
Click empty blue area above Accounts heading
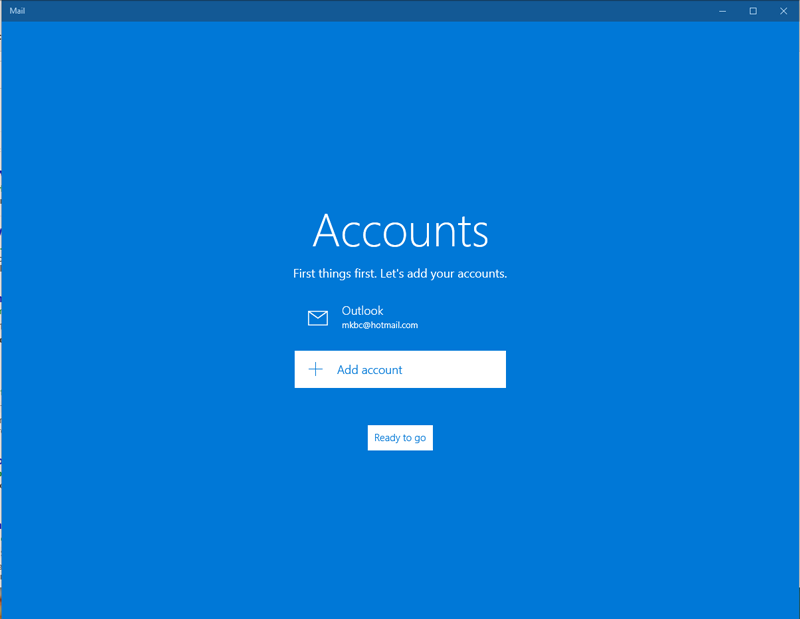pos(400,120)
